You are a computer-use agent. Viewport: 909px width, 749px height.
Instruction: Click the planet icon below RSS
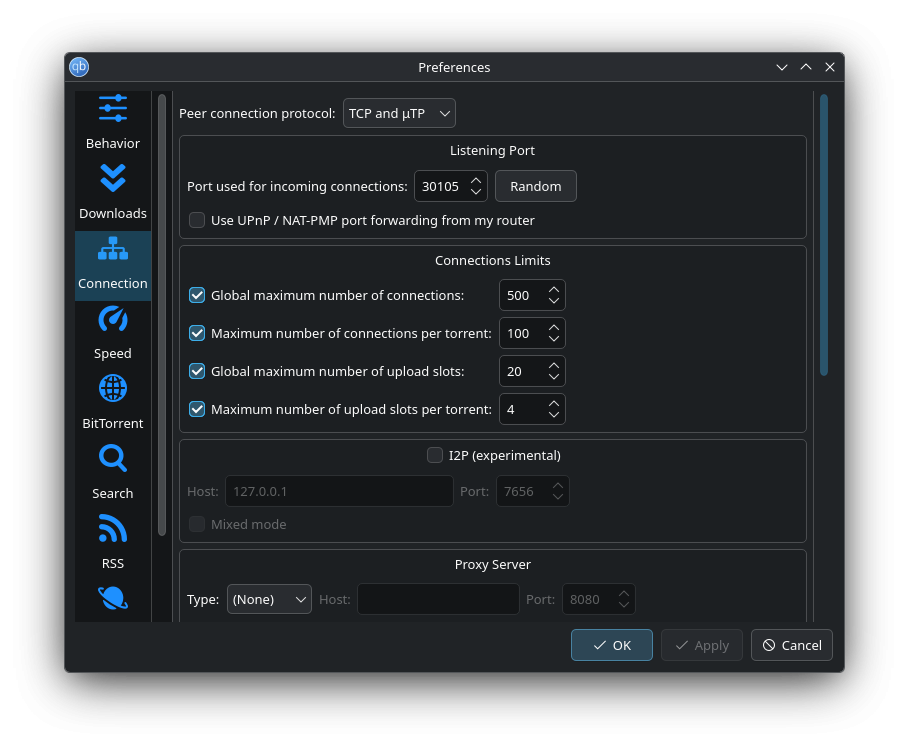click(x=113, y=599)
